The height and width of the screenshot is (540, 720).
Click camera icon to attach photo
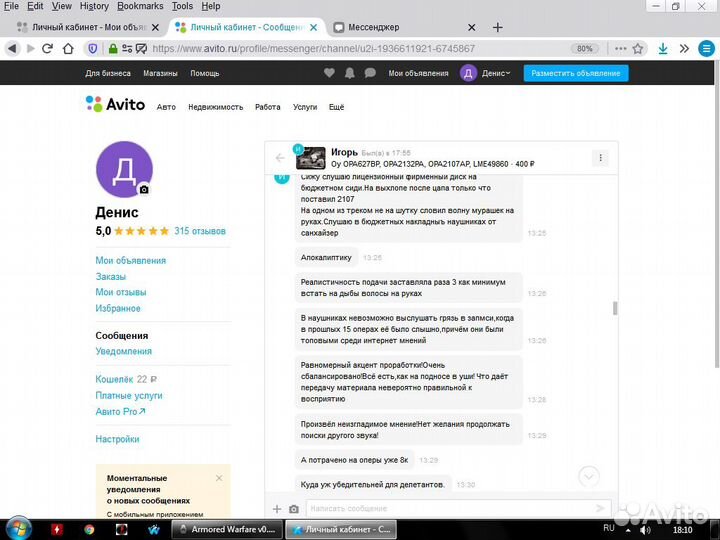[294, 509]
